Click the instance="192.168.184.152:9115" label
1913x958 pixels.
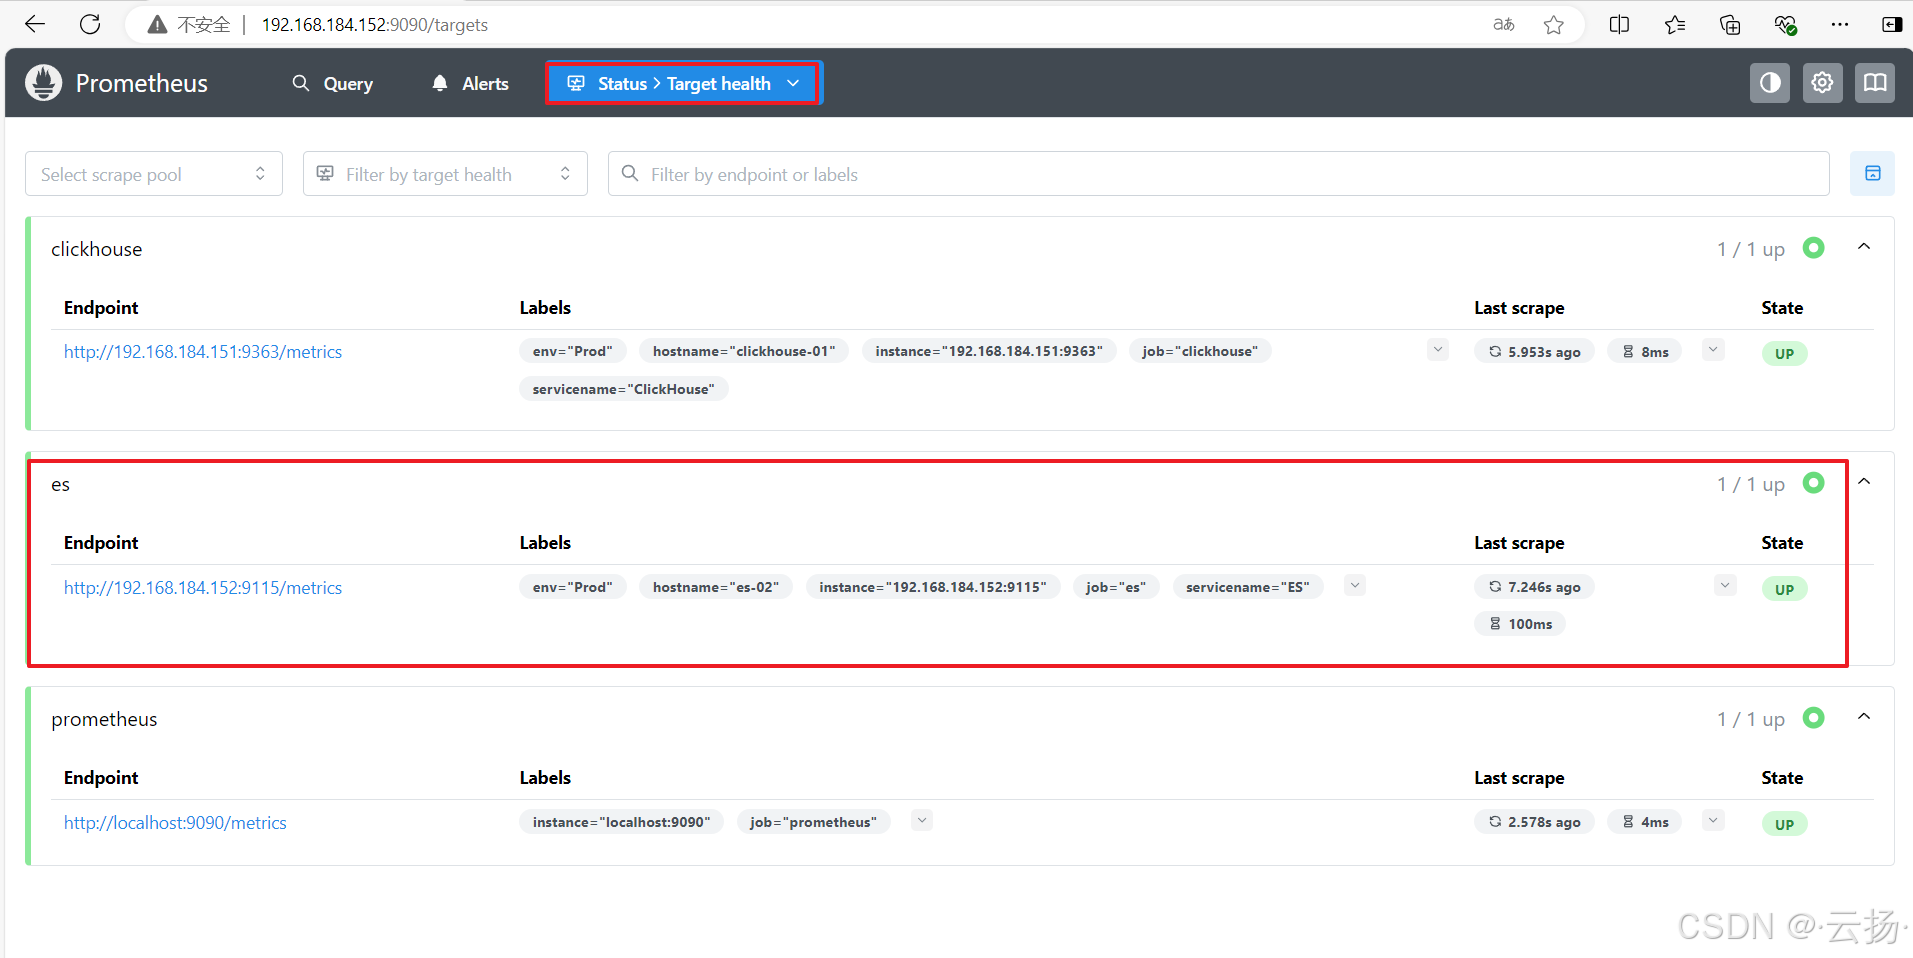(932, 587)
